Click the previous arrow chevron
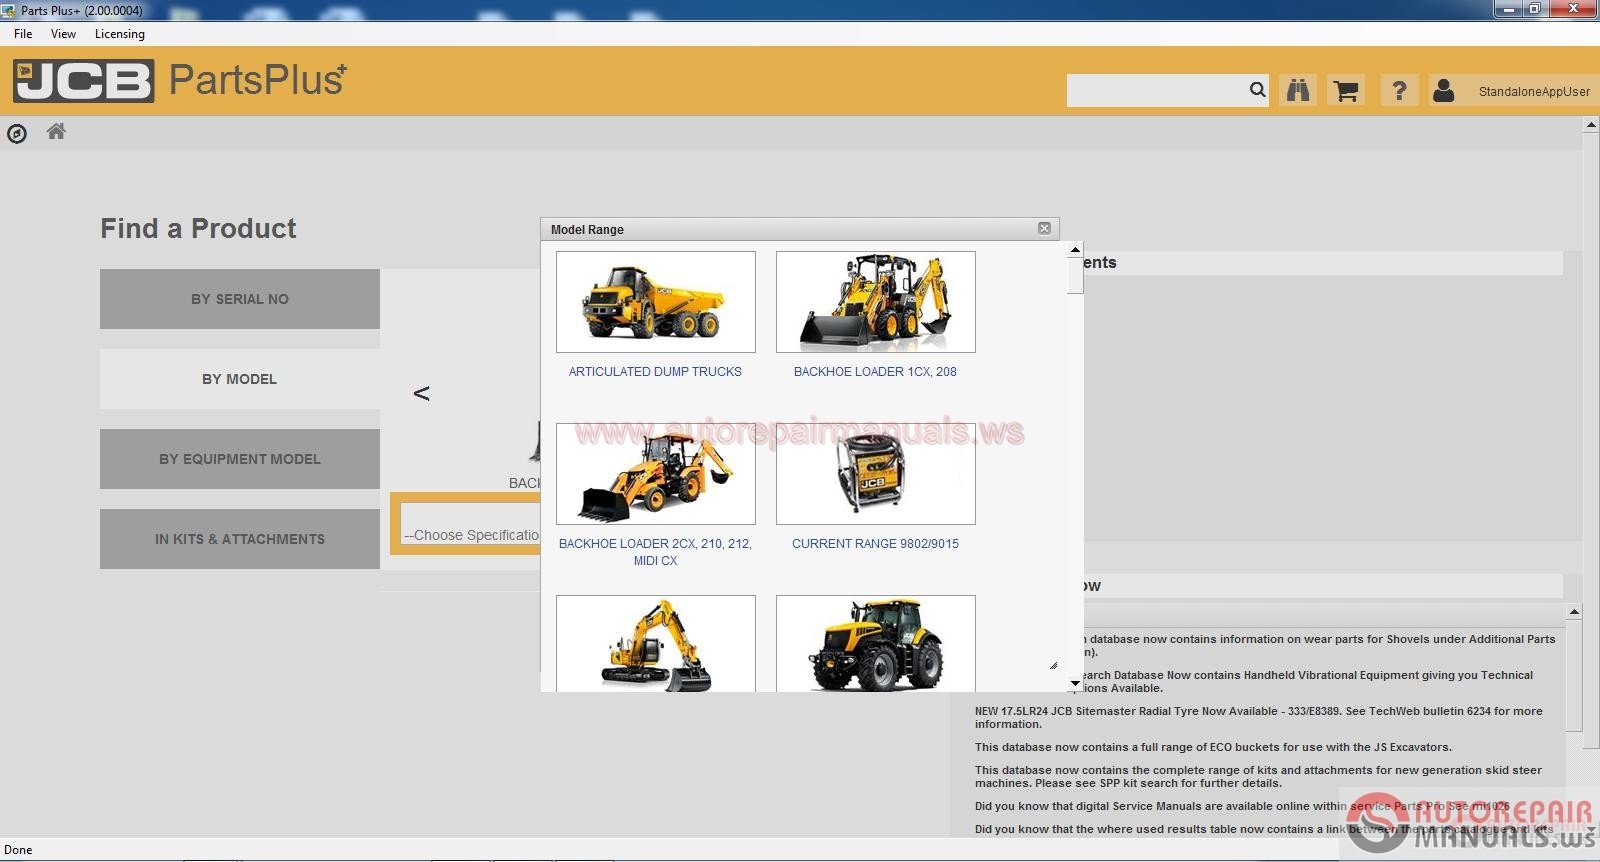 click(x=421, y=394)
